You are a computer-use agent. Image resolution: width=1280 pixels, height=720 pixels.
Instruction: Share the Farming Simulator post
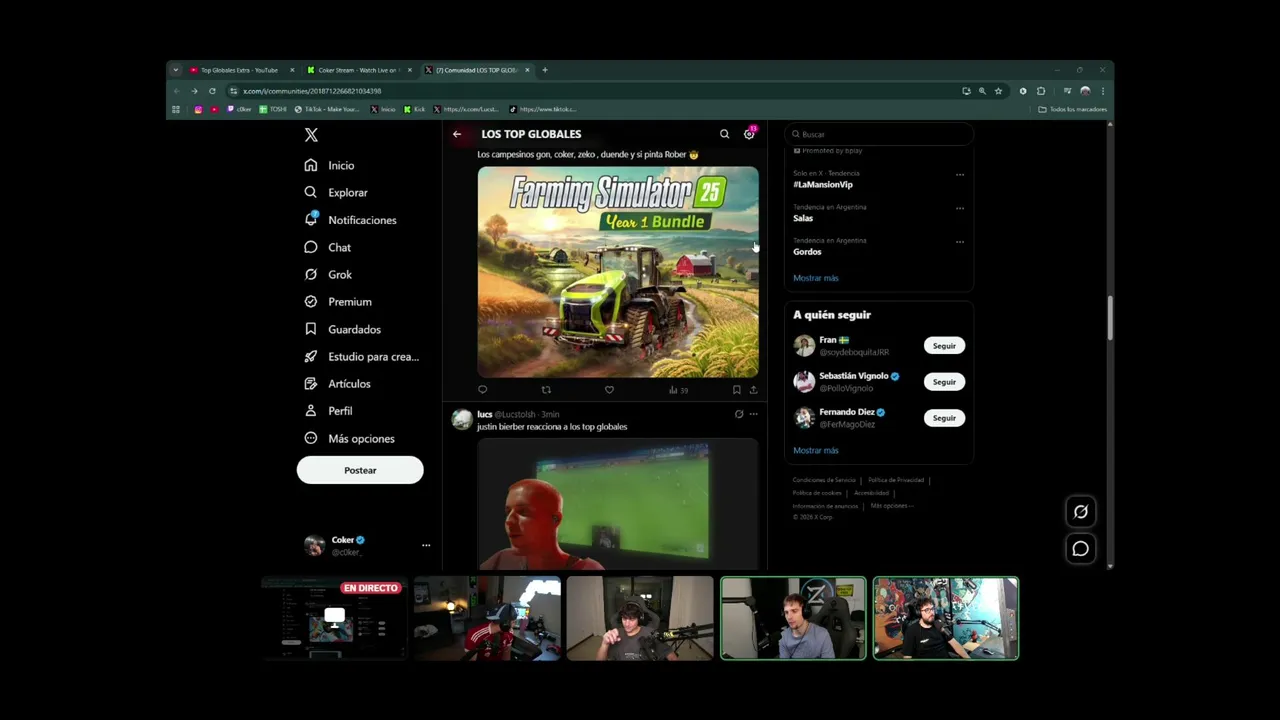tap(753, 390)
